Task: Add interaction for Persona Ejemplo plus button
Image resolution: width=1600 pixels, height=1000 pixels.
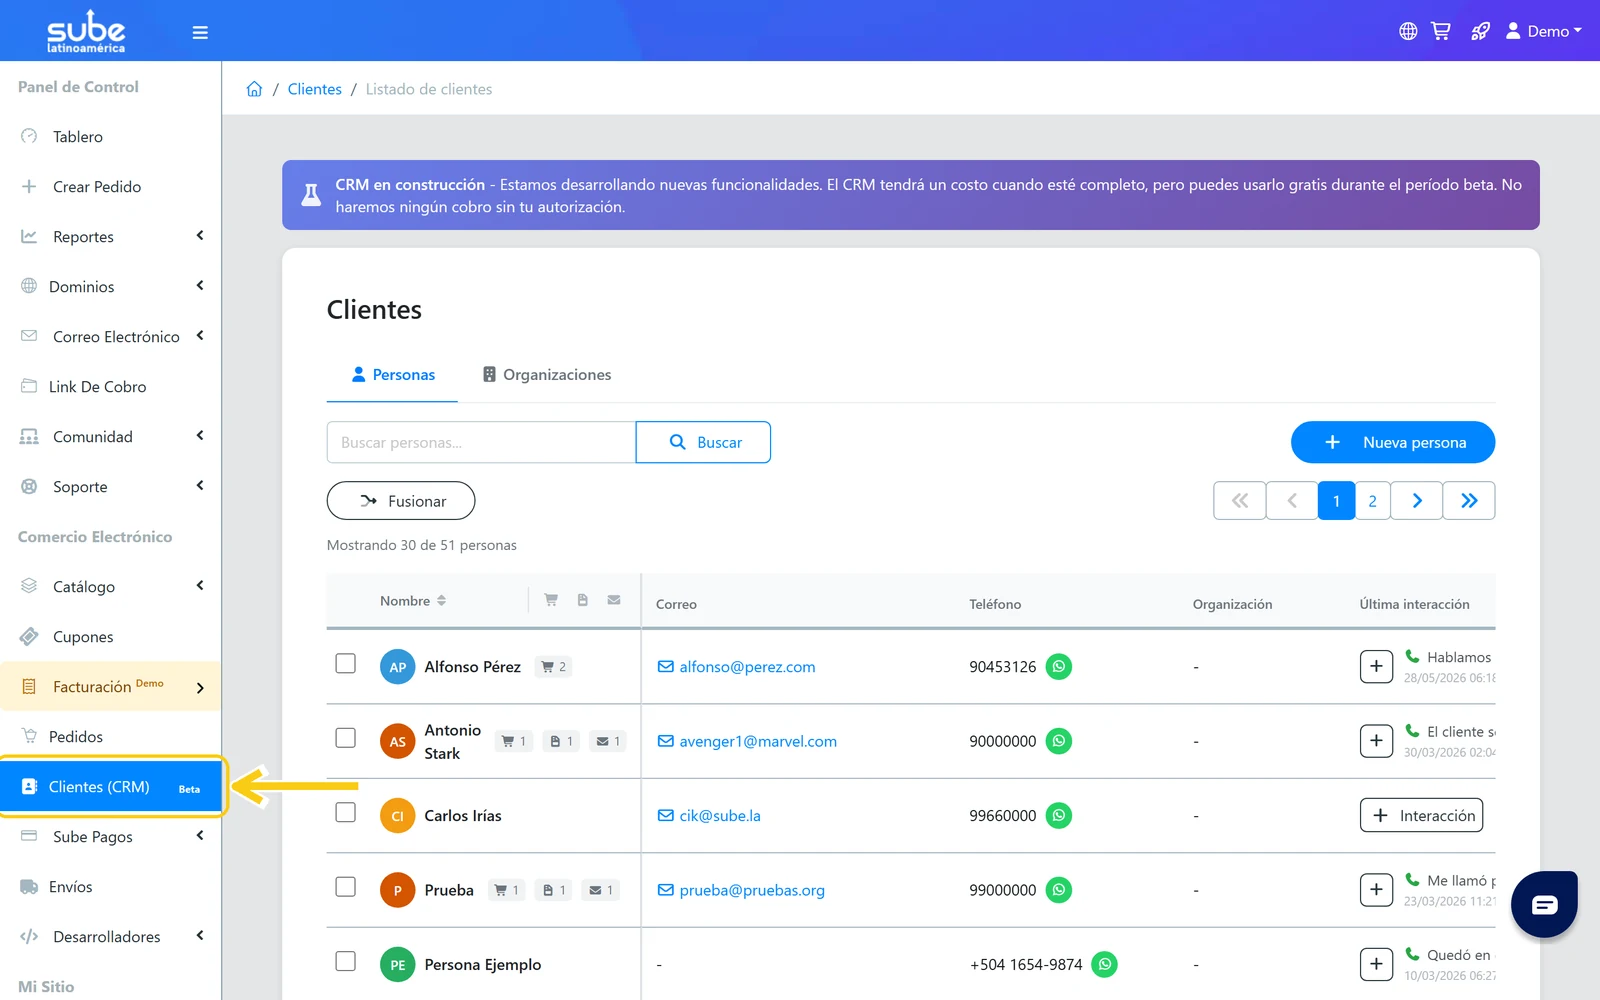Action: point(1376,964)
